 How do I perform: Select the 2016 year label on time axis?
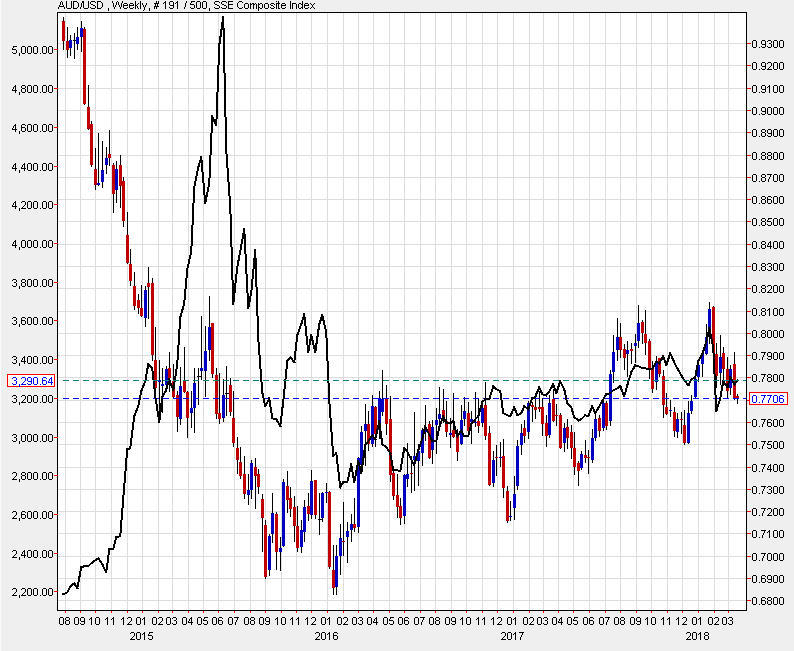[326, 634]
